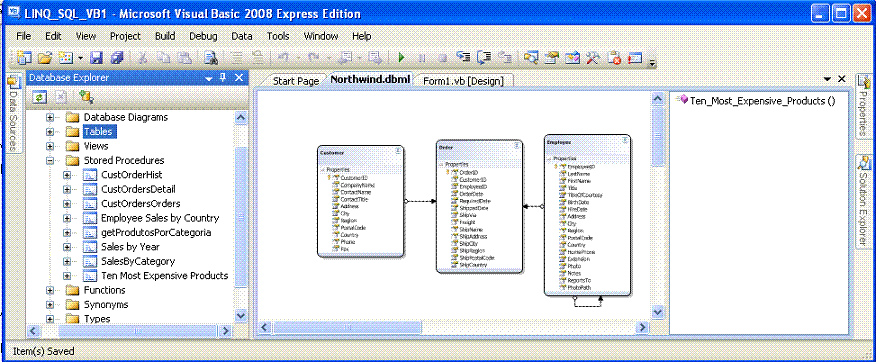The height and width of the screenshot is (362, 876).
Task: Save the file with floppy disk icon
Action: click(x=96, y=57)
